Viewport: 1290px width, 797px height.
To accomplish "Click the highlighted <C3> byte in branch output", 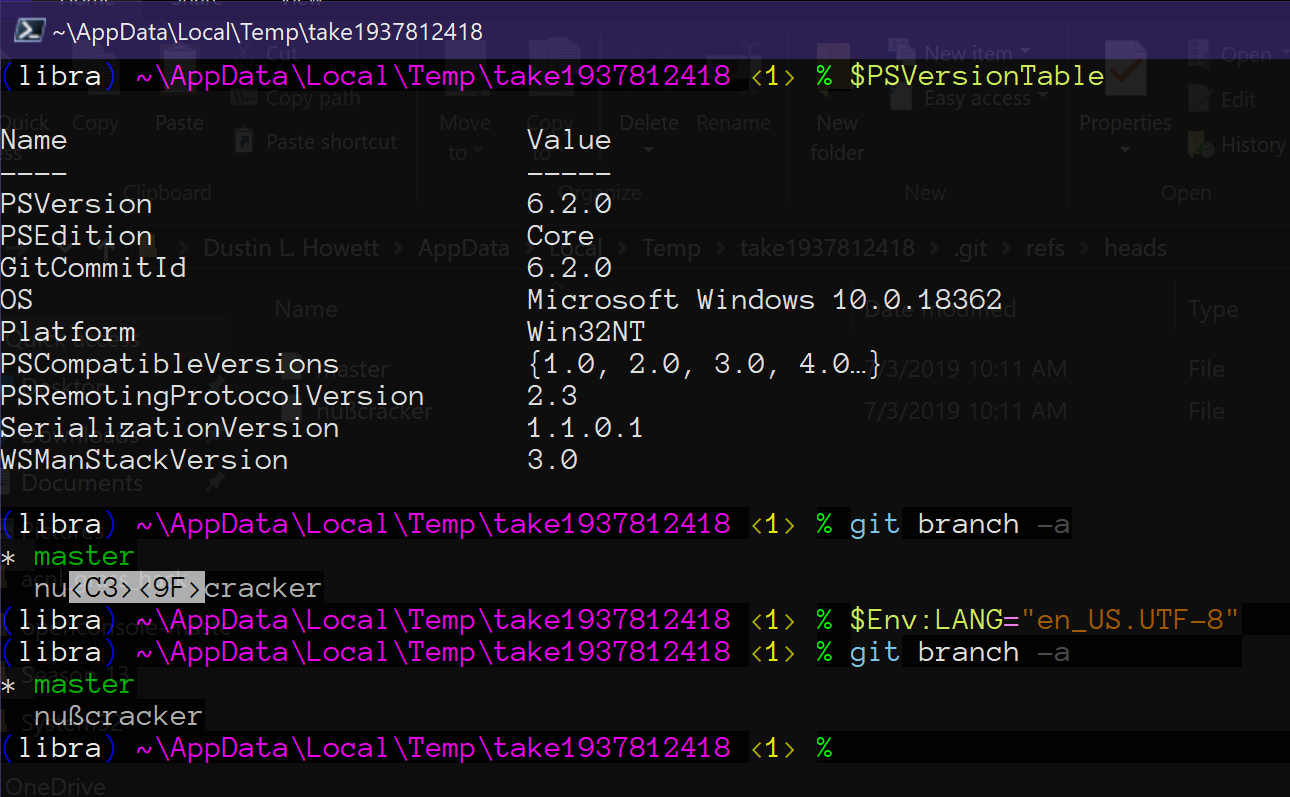I will pos(102,588).
